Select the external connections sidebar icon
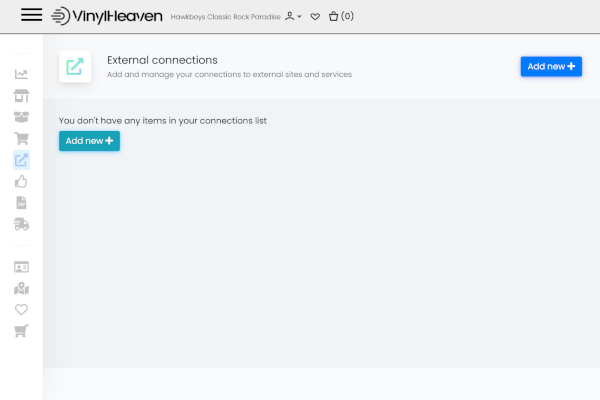This screenshot has height=400, width=600. click(21, 160)
